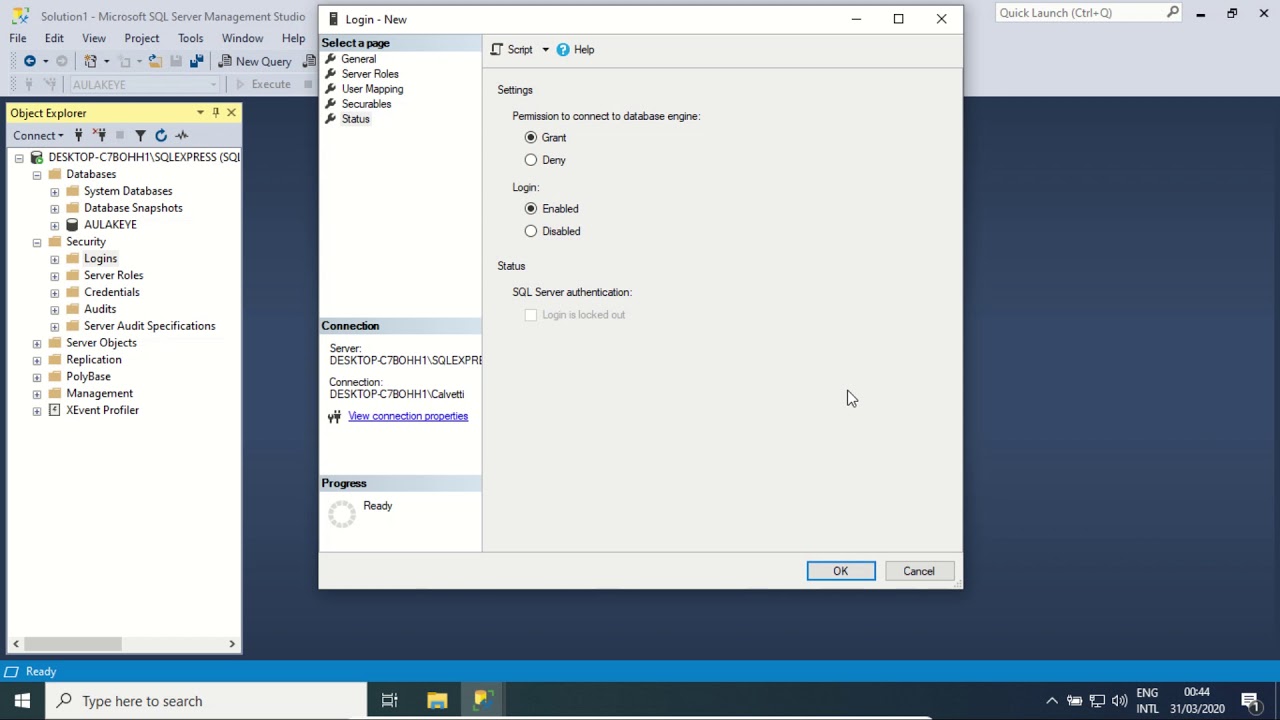
Task: Expand the Management node
Action: pyautogui.click(x=37, y=394)
